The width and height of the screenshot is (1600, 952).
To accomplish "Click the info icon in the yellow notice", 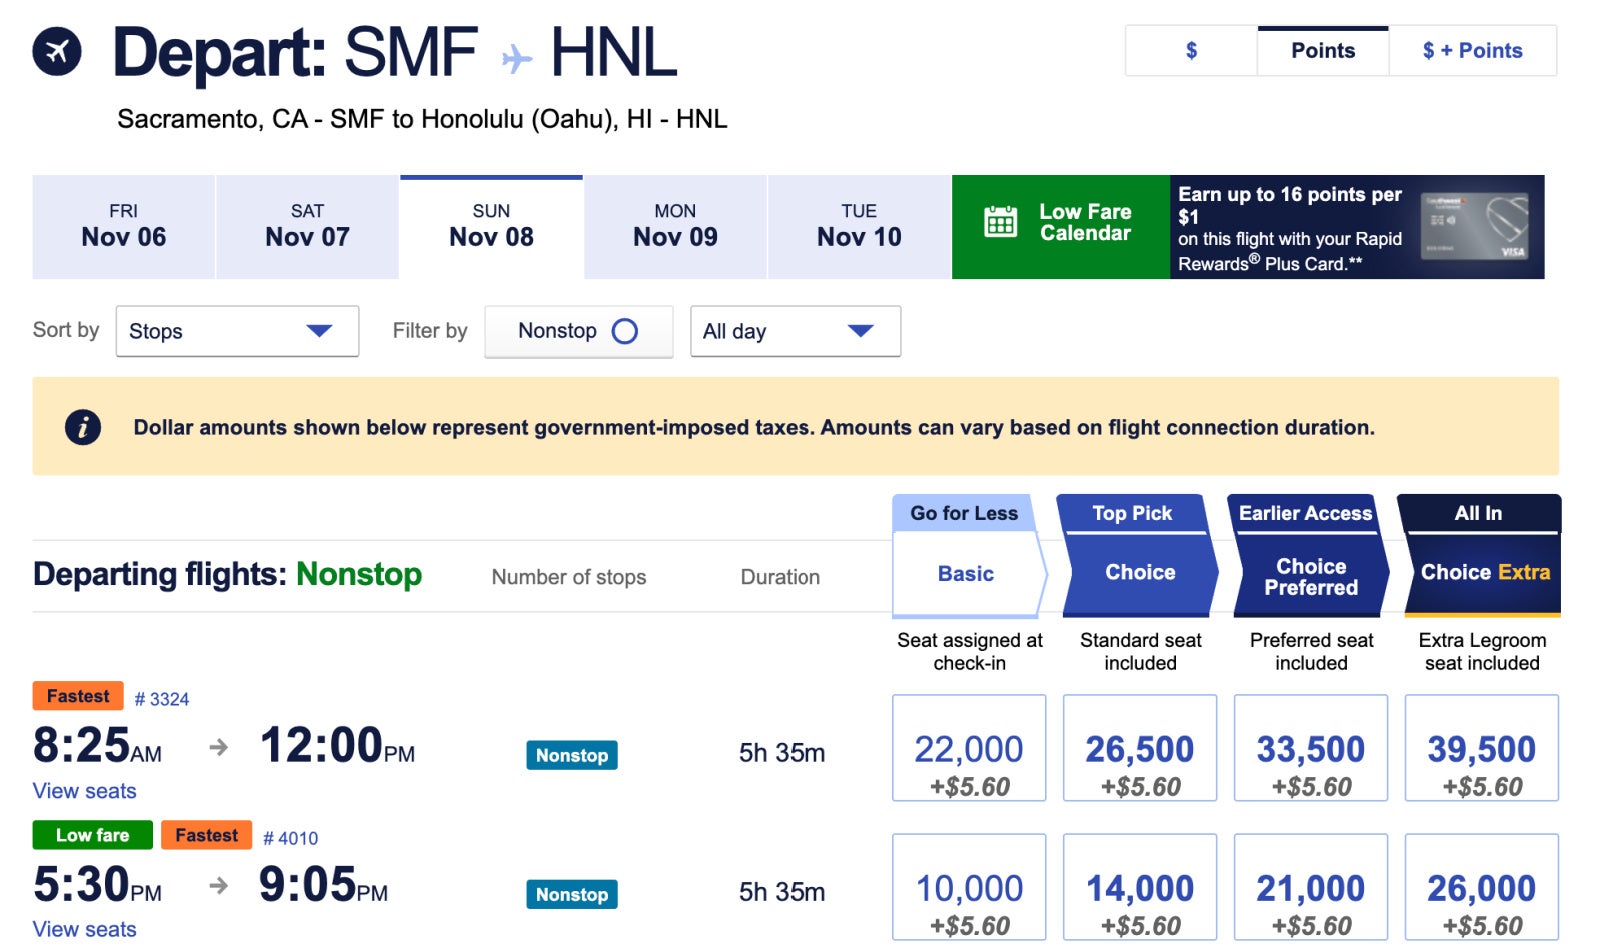I will (83, 427).
